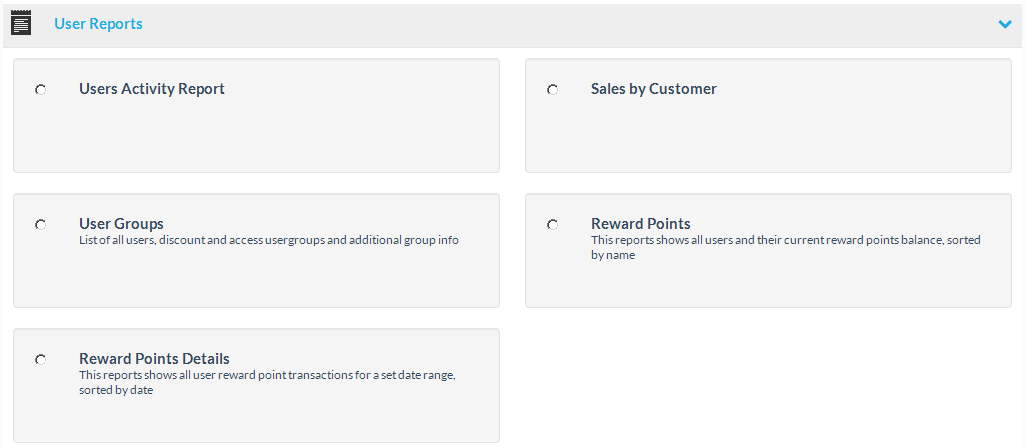
Task: Select the Users Activity Report radio button
Action: click(40, 89)
